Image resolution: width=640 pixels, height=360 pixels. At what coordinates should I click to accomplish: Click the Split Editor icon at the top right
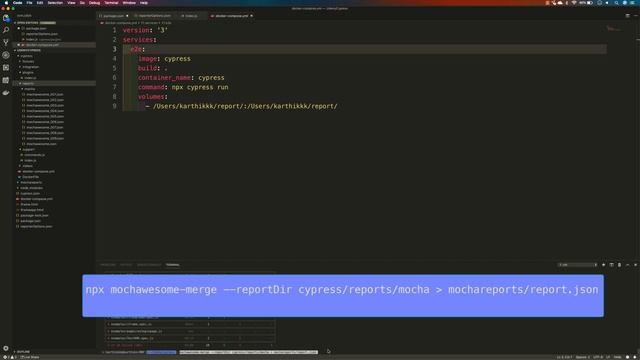(x=627, y=16)
